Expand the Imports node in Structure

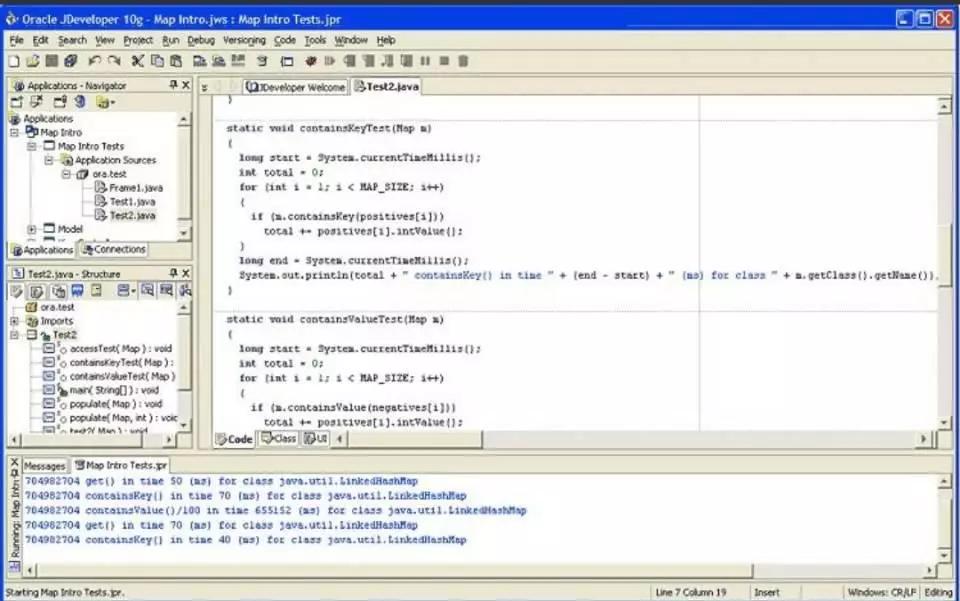(x=14, y=321)
